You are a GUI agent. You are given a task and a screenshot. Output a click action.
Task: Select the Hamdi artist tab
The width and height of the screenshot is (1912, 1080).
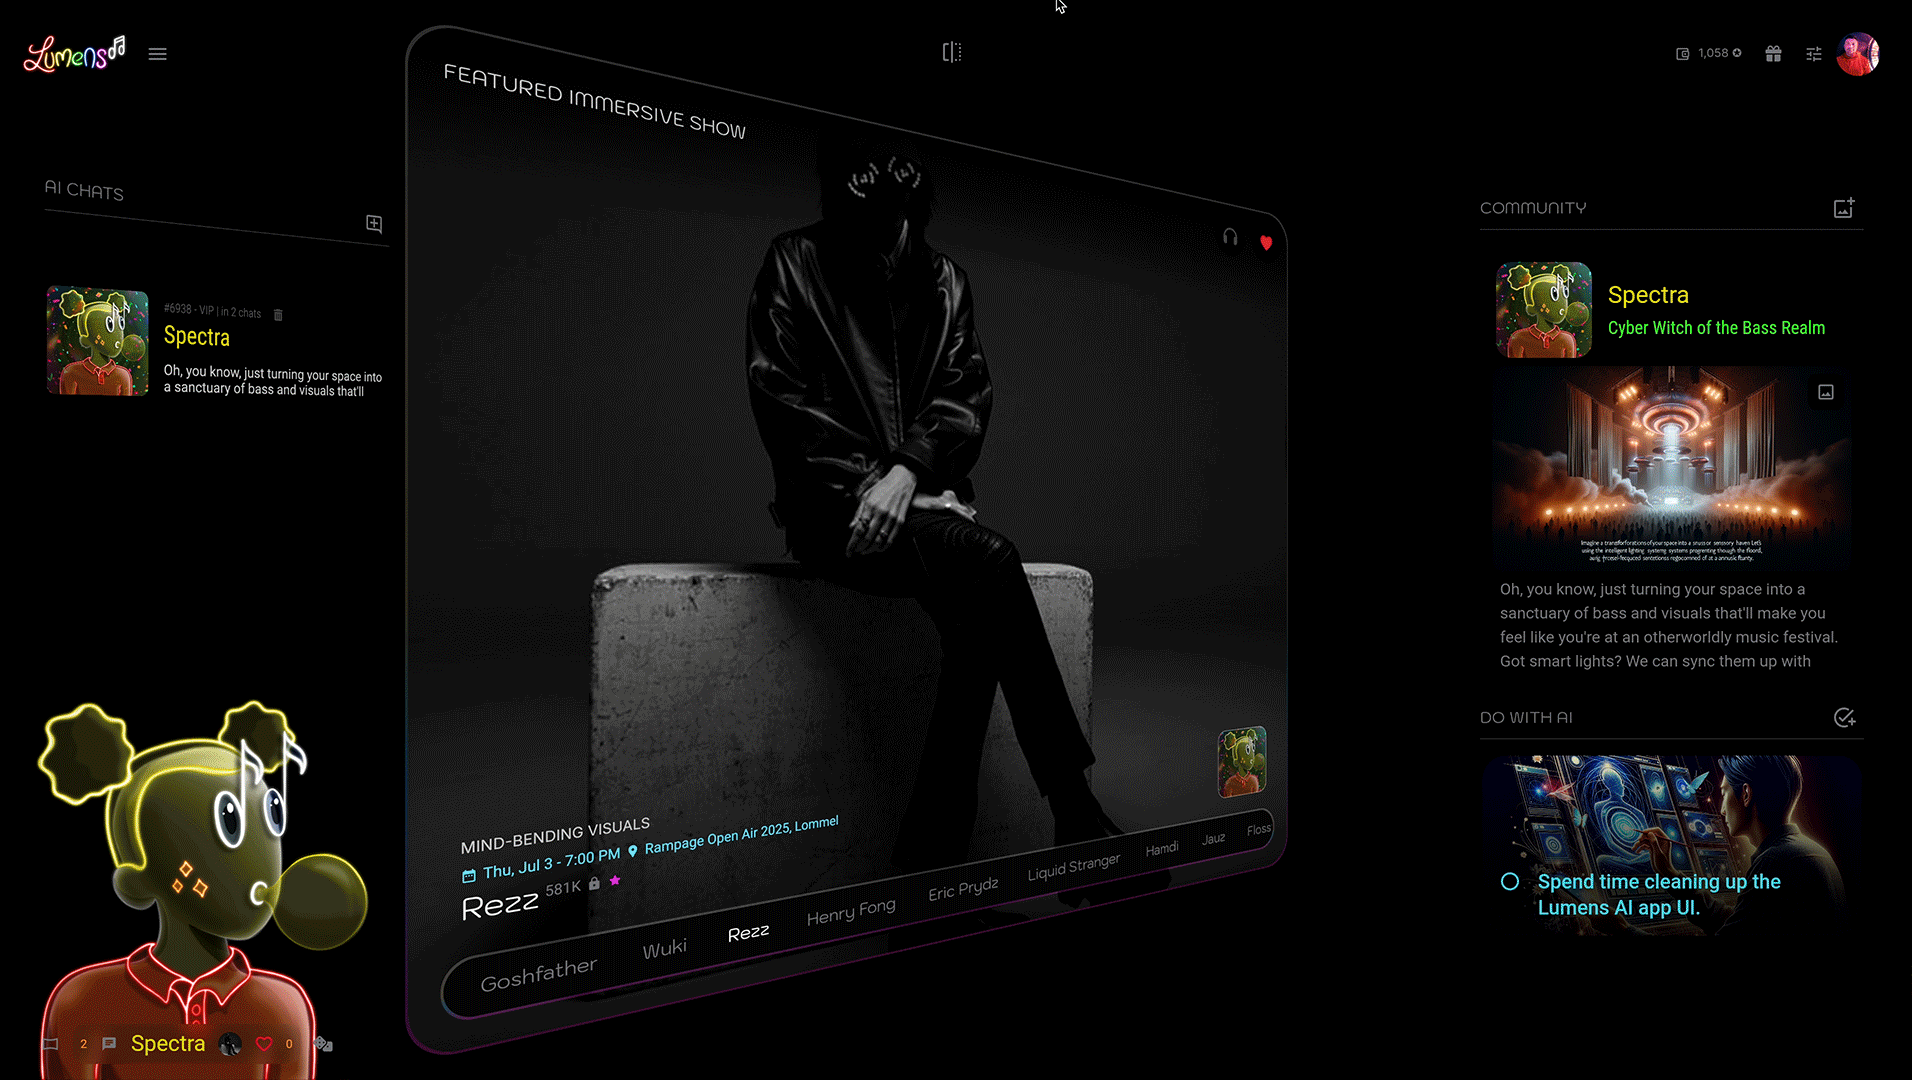point(1162,849)
